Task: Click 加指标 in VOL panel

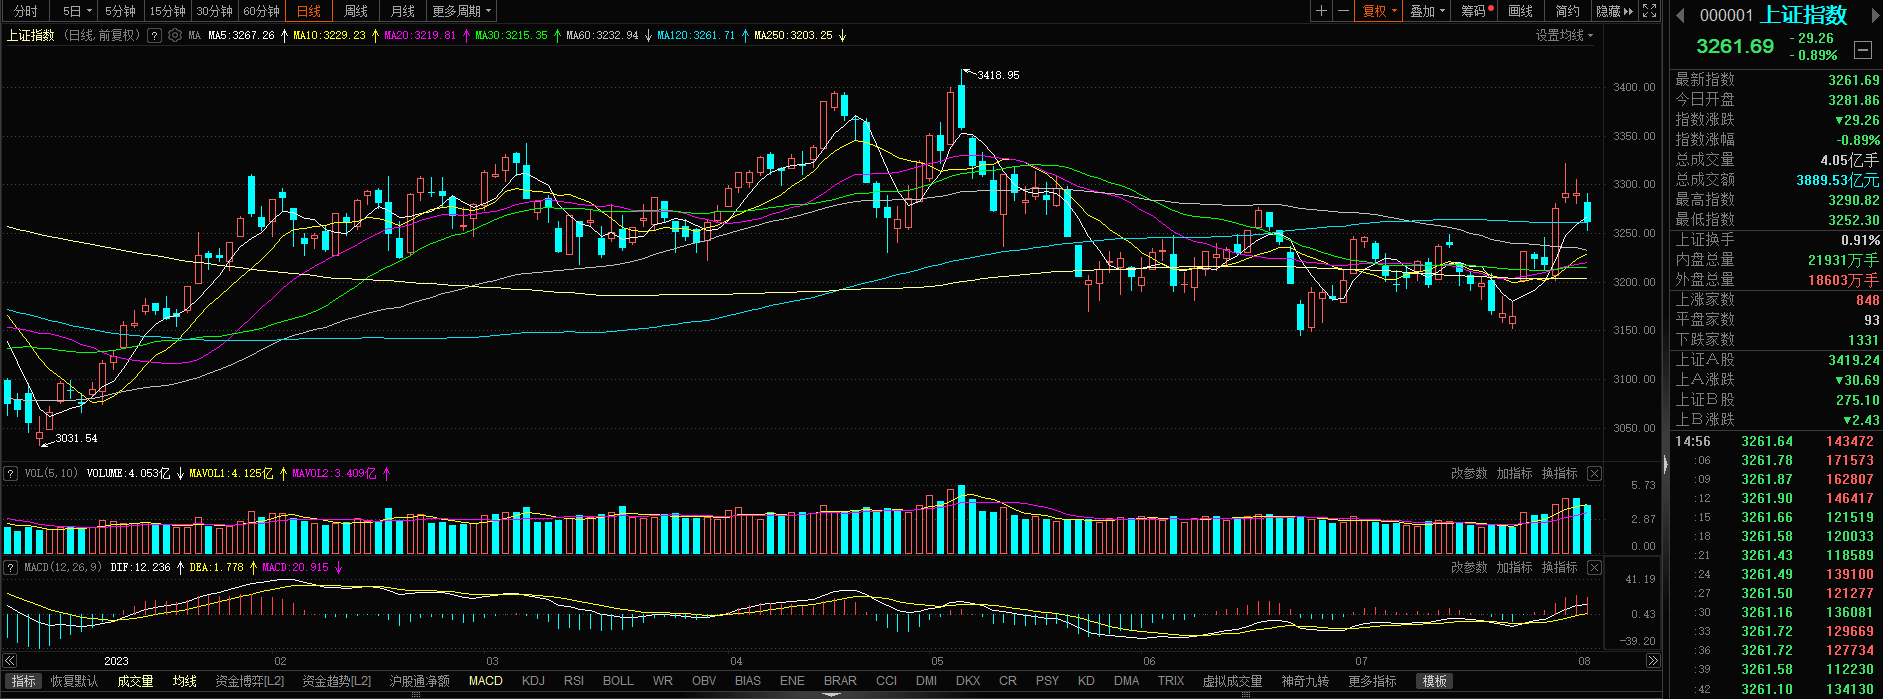Action: (1514, 473)
